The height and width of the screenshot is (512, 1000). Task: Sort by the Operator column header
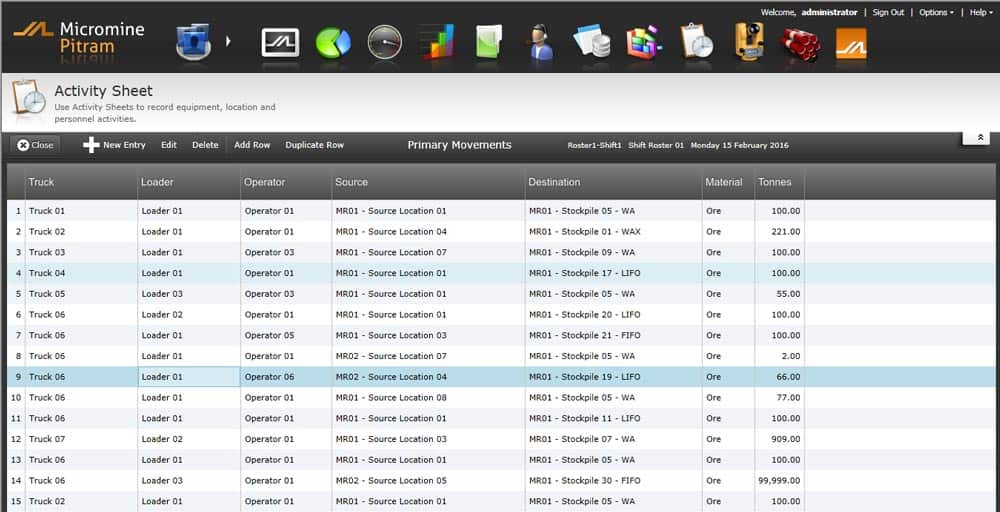point(286,182)
